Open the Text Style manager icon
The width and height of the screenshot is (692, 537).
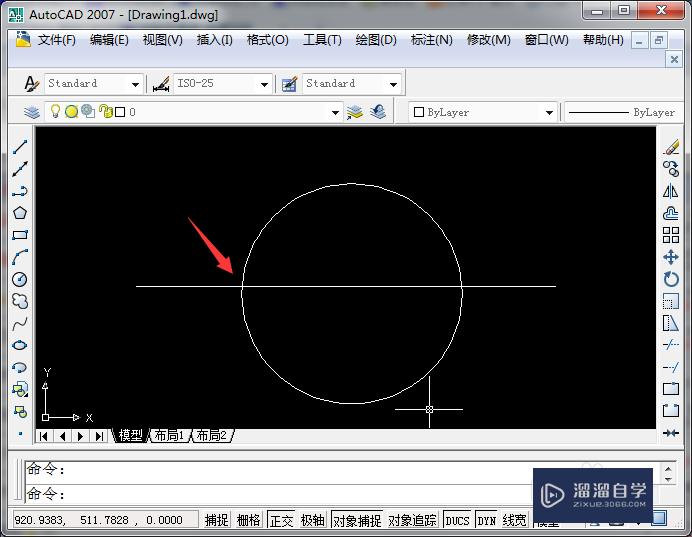[x=31, y=83]
